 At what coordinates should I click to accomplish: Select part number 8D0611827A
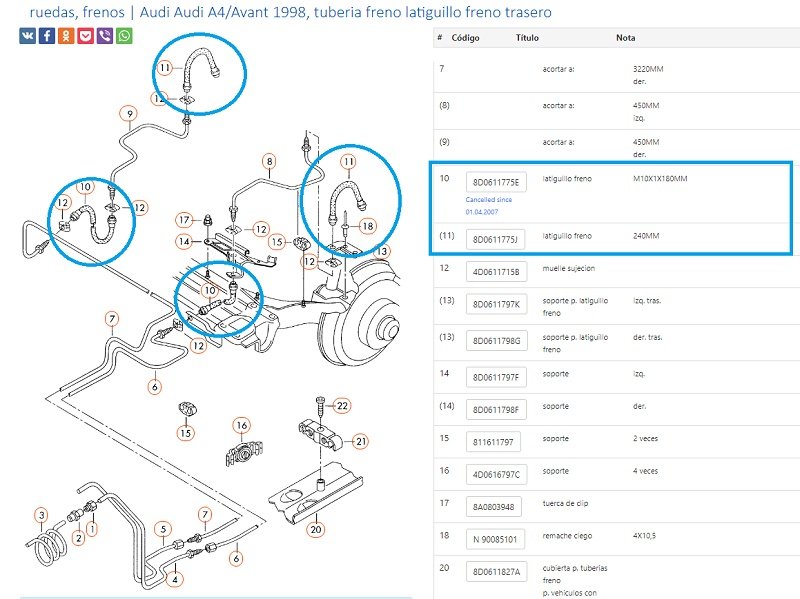(x=496, y=572)
